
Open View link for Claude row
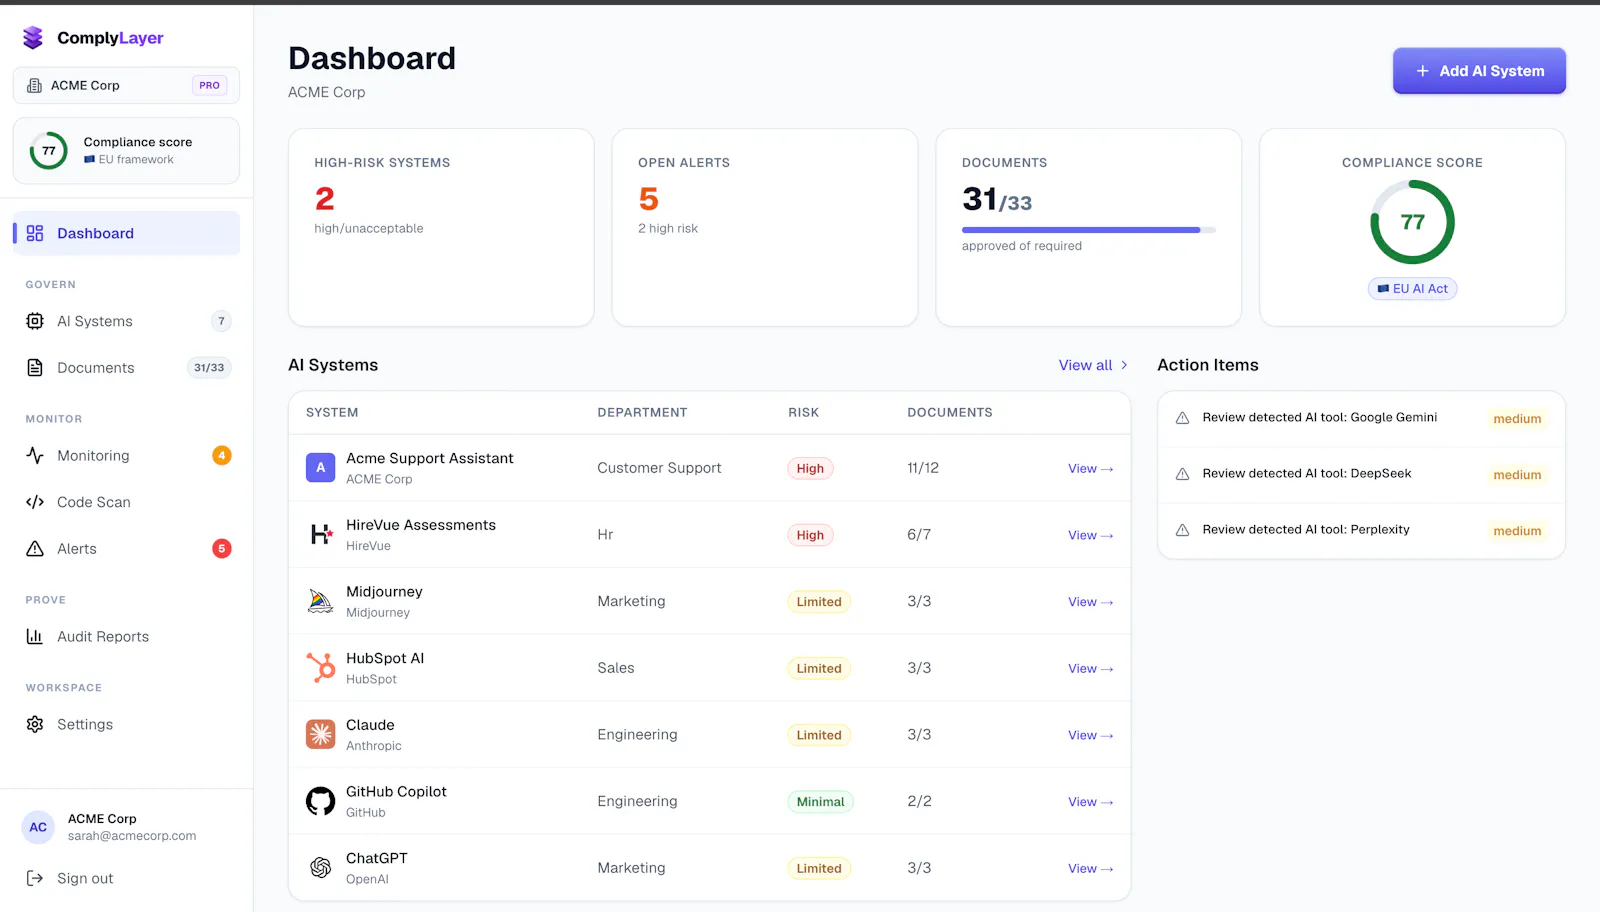tap(1090, 735)
